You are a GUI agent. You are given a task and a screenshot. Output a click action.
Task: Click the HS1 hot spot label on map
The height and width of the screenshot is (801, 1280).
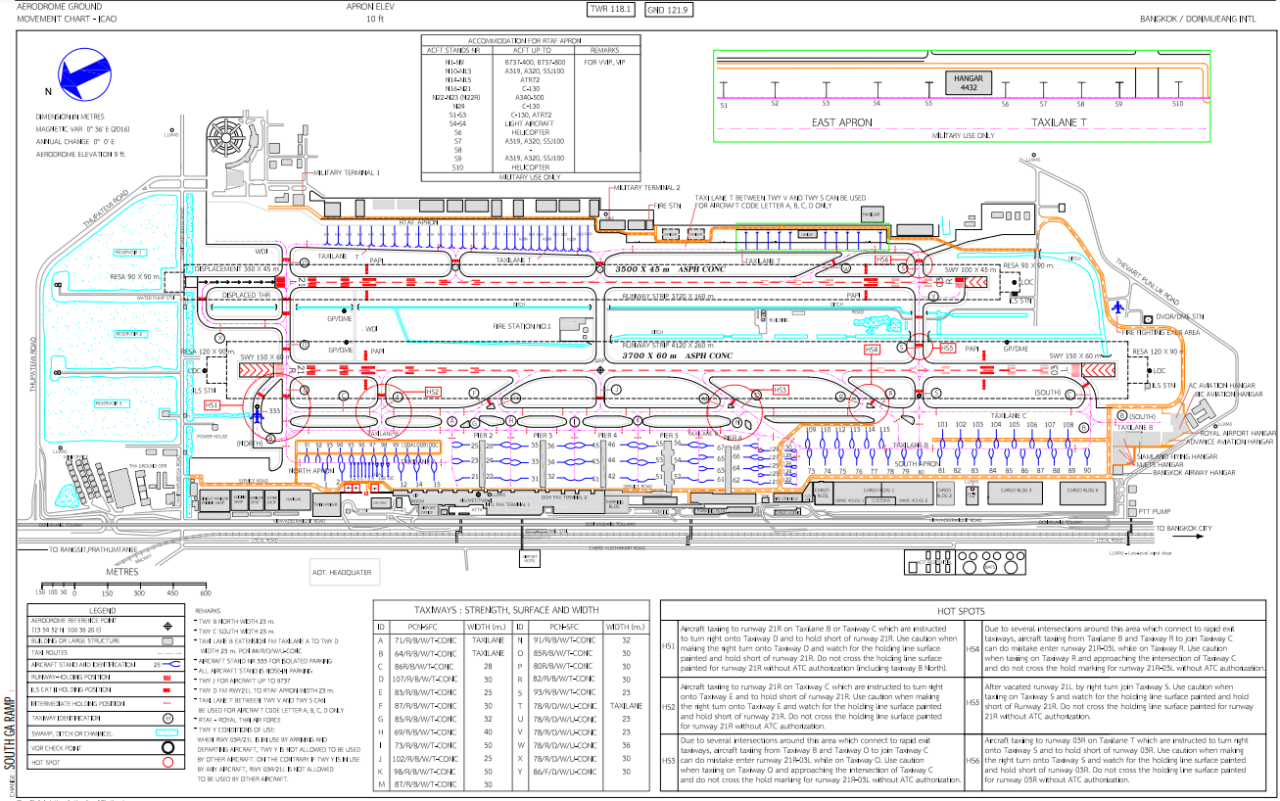click(212, 405)
